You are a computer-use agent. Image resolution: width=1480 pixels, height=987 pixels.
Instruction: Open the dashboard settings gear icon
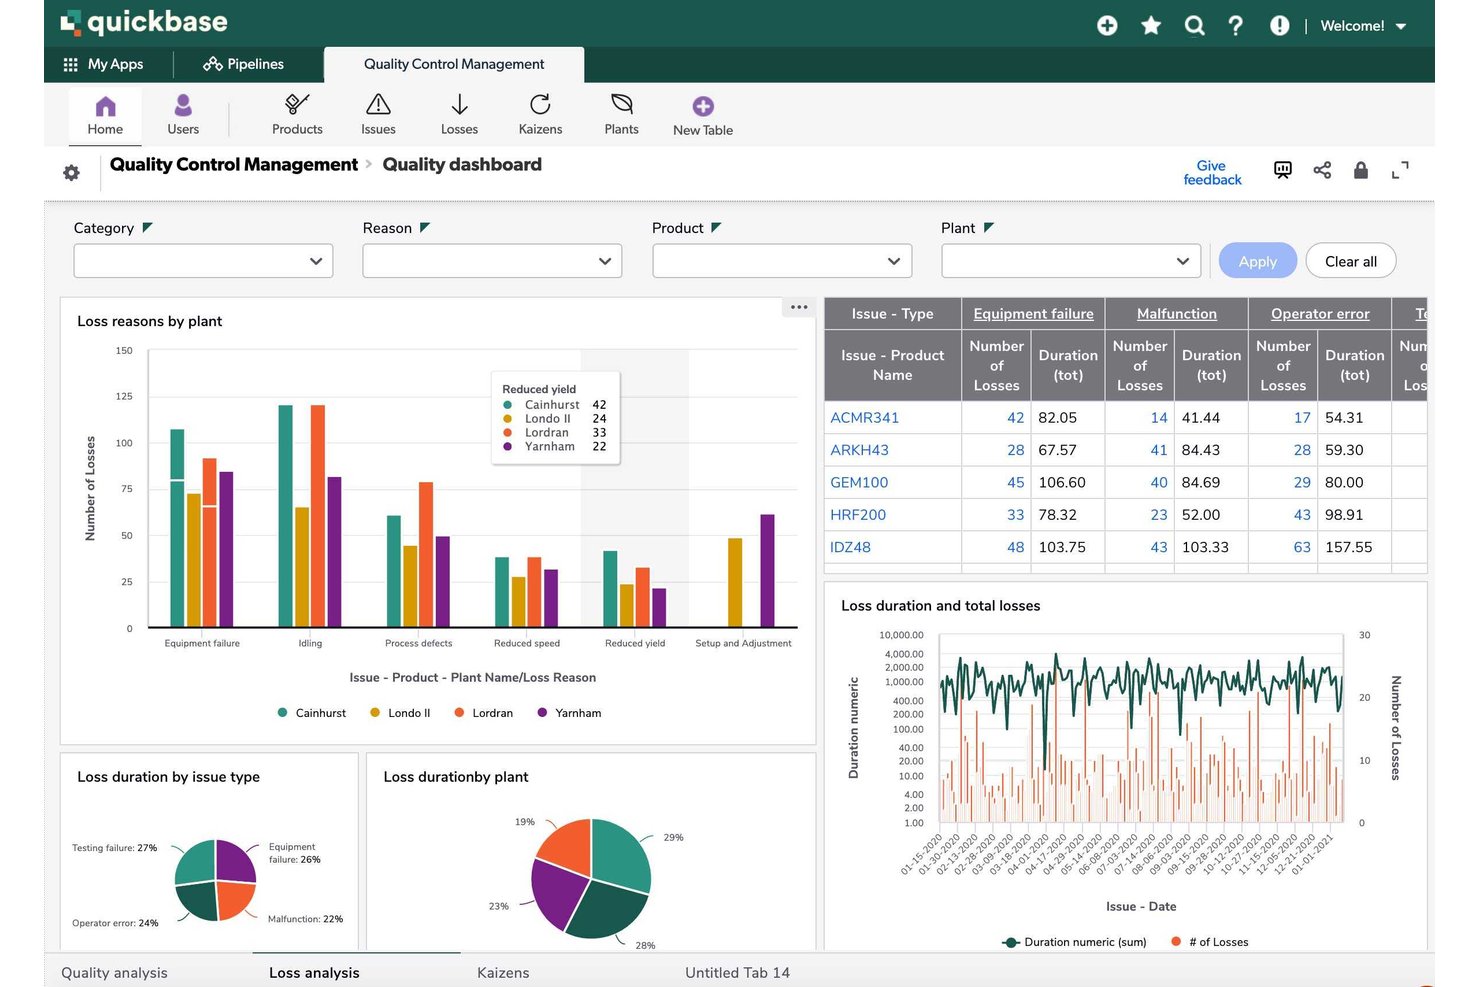[71, 173]
